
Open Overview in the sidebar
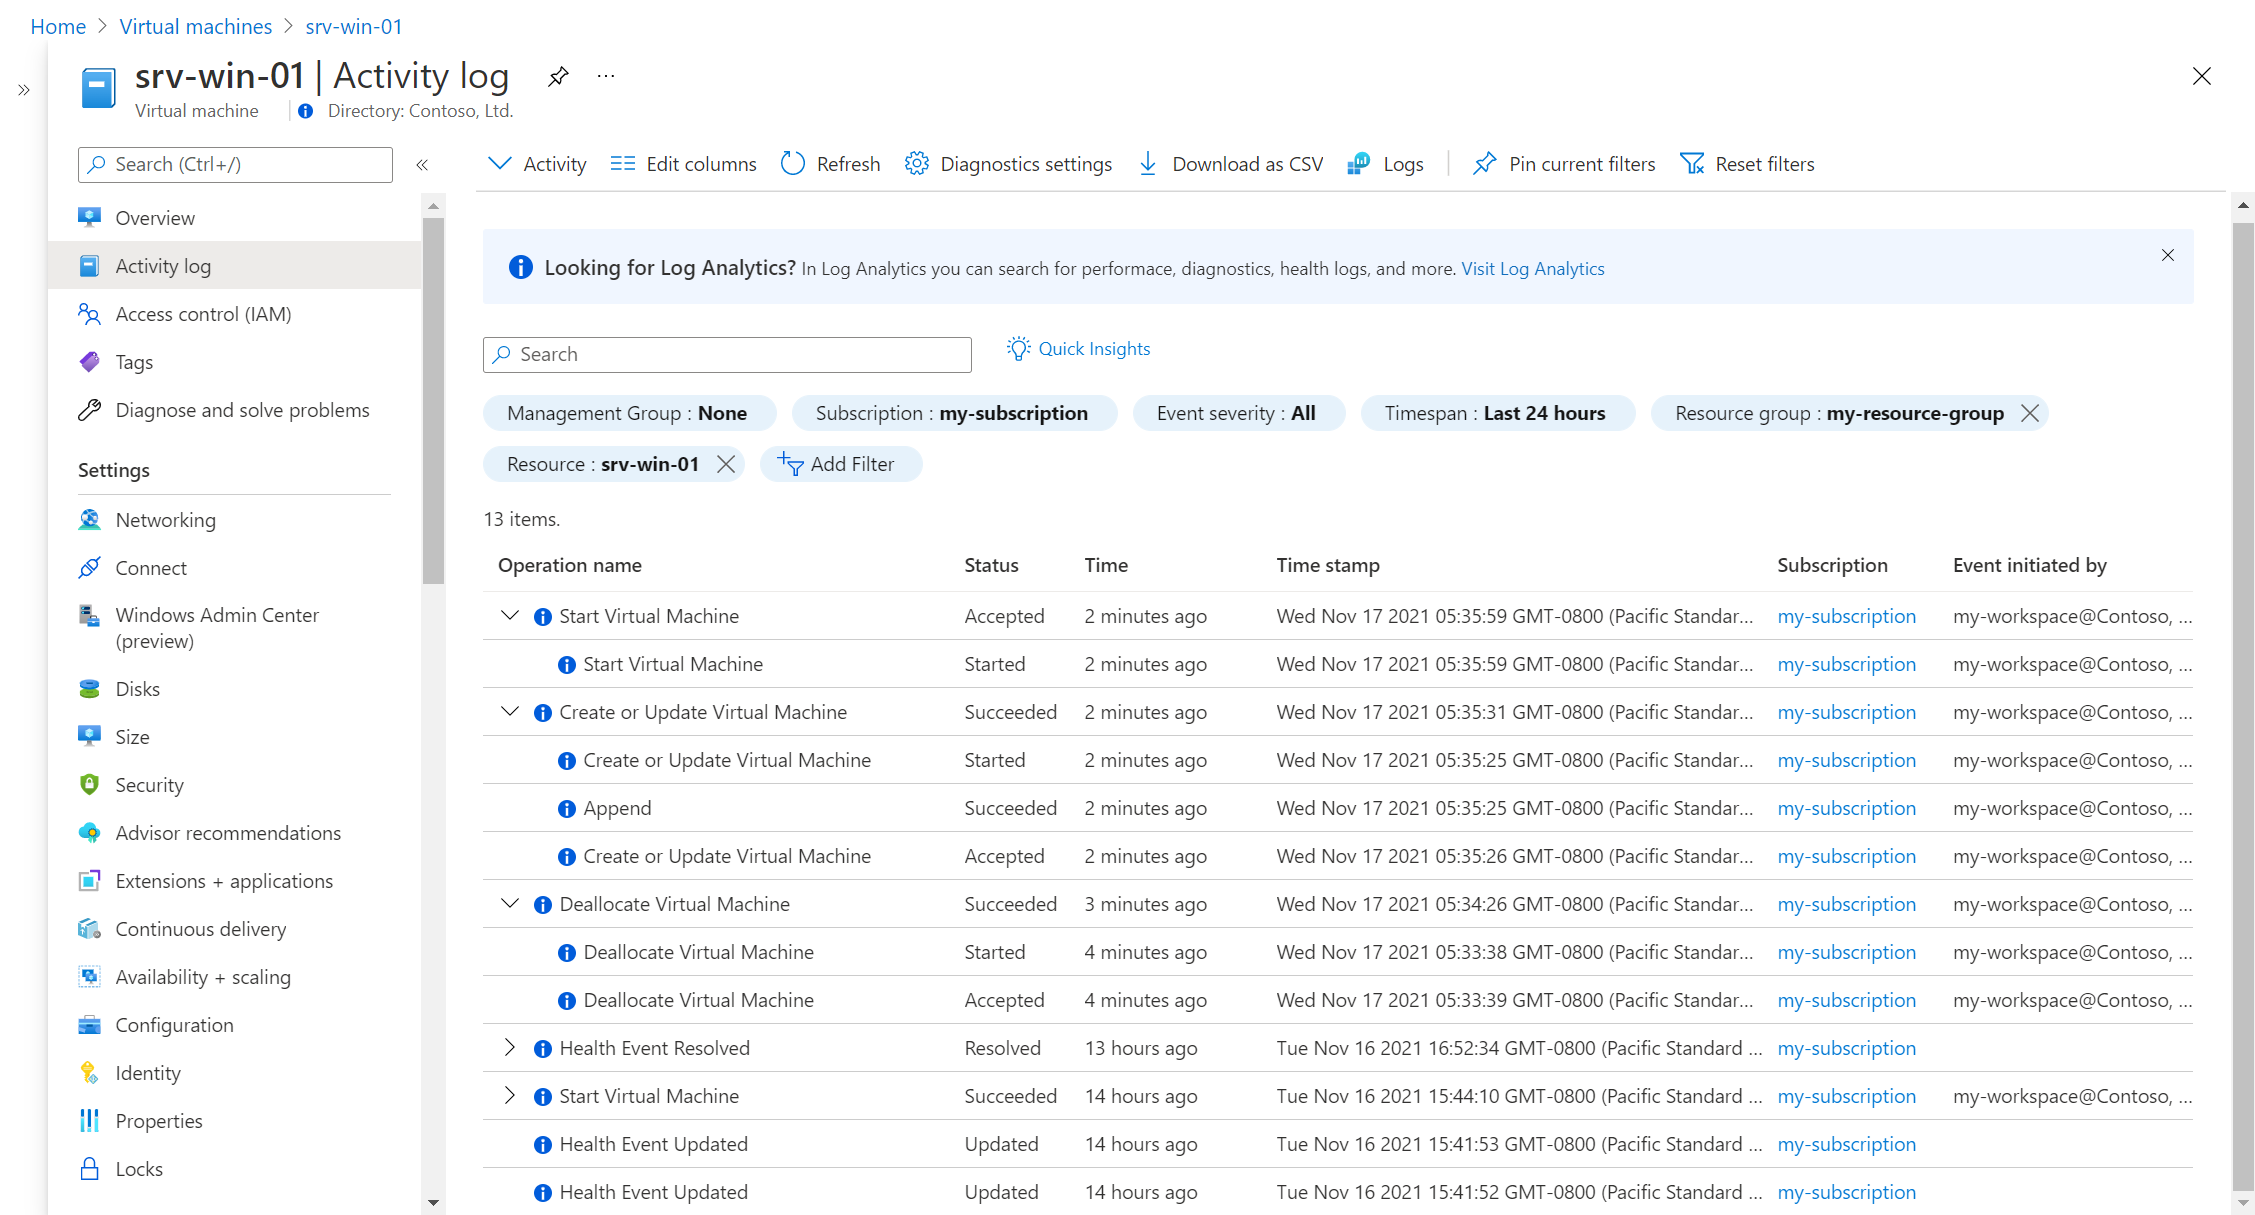click(x=235, y=218)
